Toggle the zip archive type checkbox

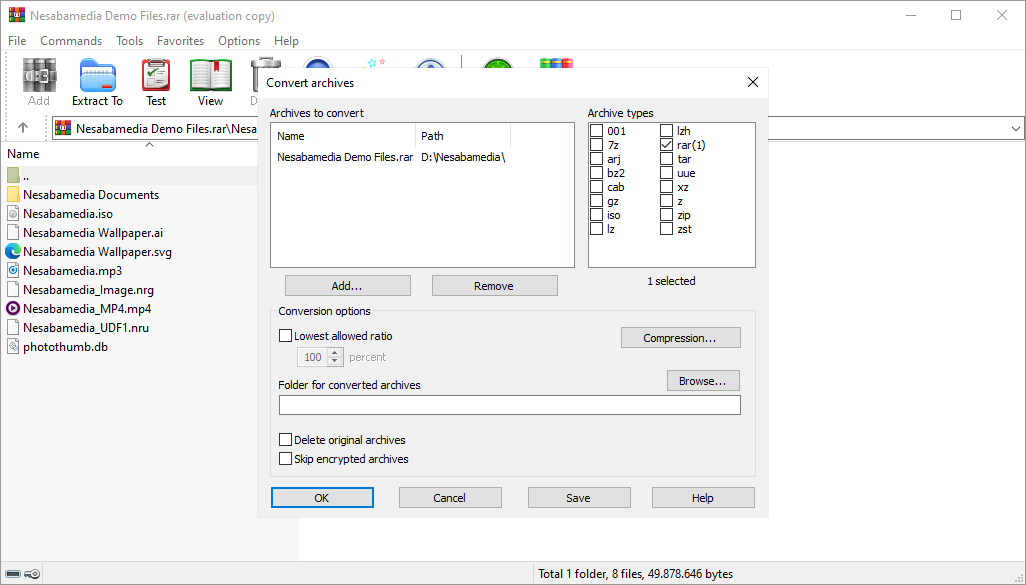[x=667, y=215]
